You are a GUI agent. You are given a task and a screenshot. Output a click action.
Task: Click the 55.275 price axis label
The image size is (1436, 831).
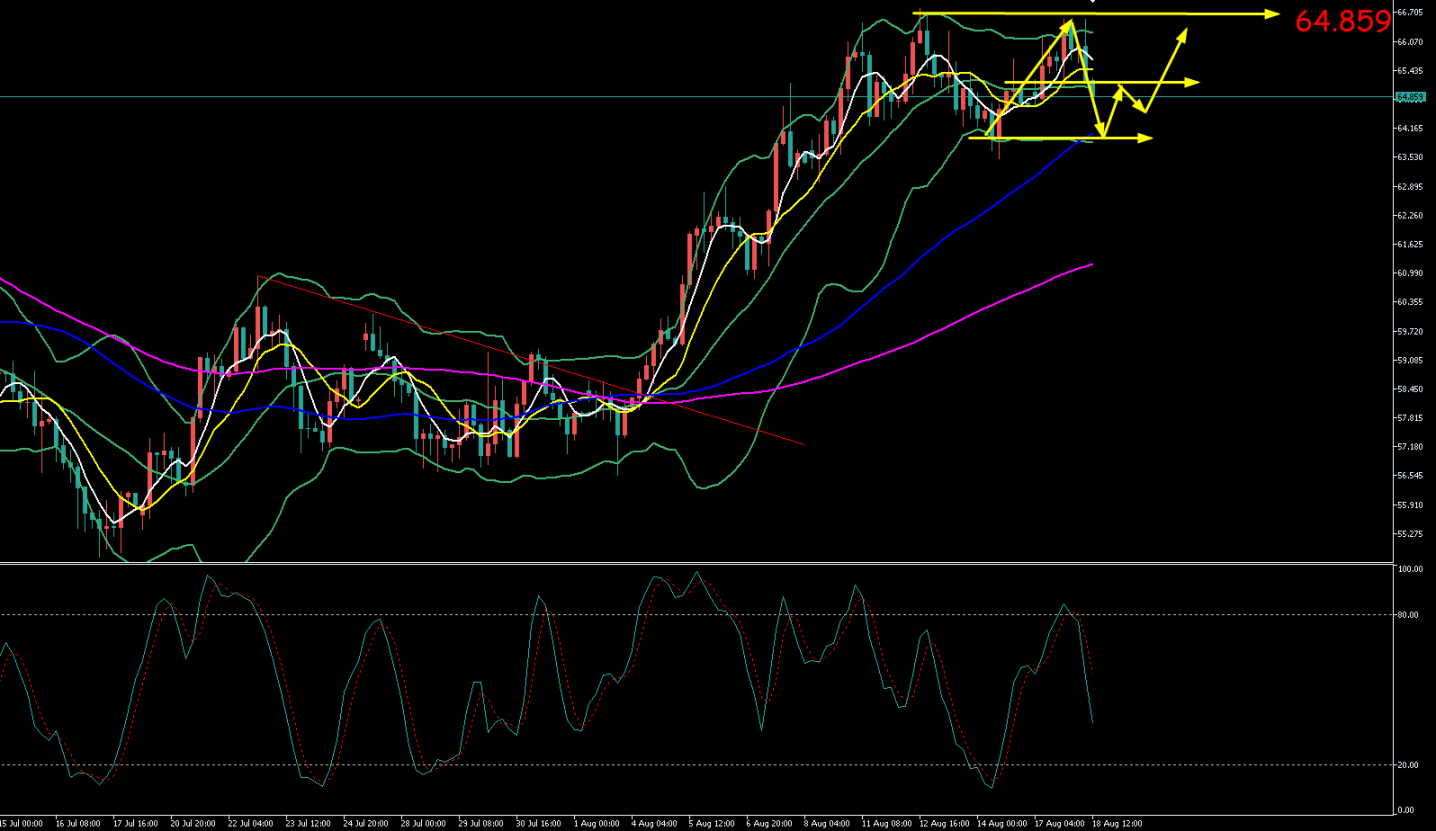click(x=1410, y=533)
